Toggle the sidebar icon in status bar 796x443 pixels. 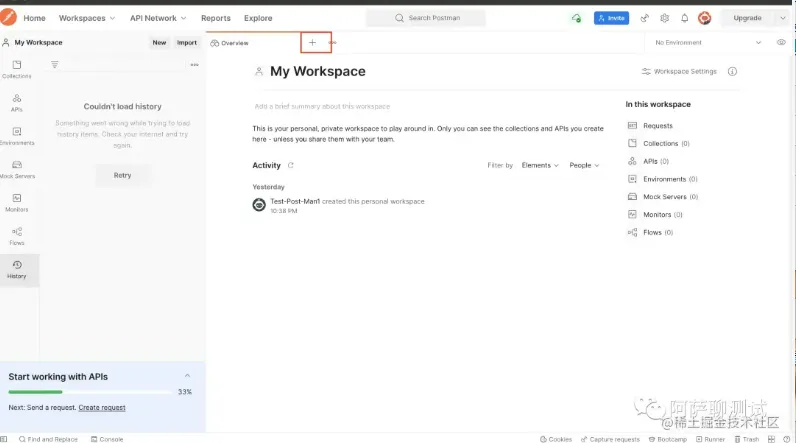click(4, 439)
